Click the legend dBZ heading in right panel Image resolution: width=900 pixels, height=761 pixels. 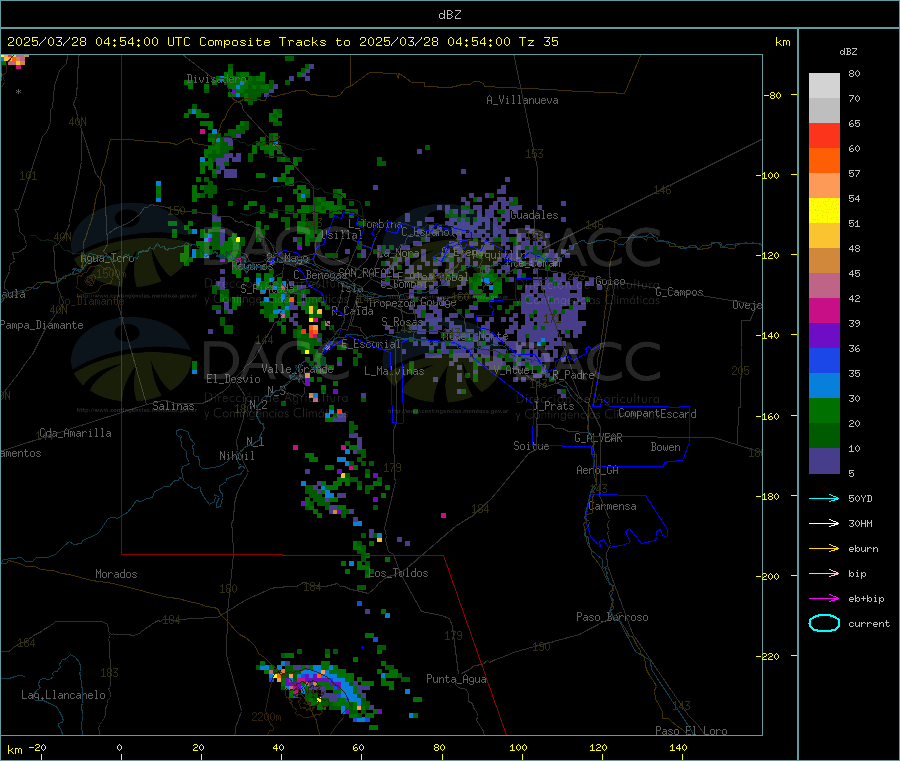[848, 52]
